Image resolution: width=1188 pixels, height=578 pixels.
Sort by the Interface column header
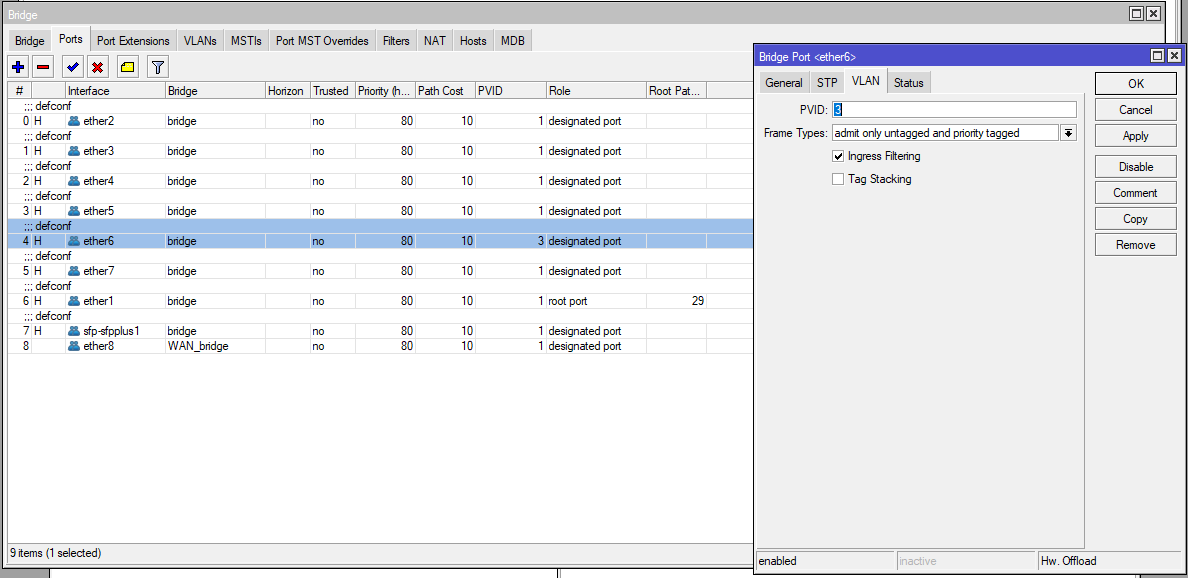pyautogui.click(x=115, y=91)
